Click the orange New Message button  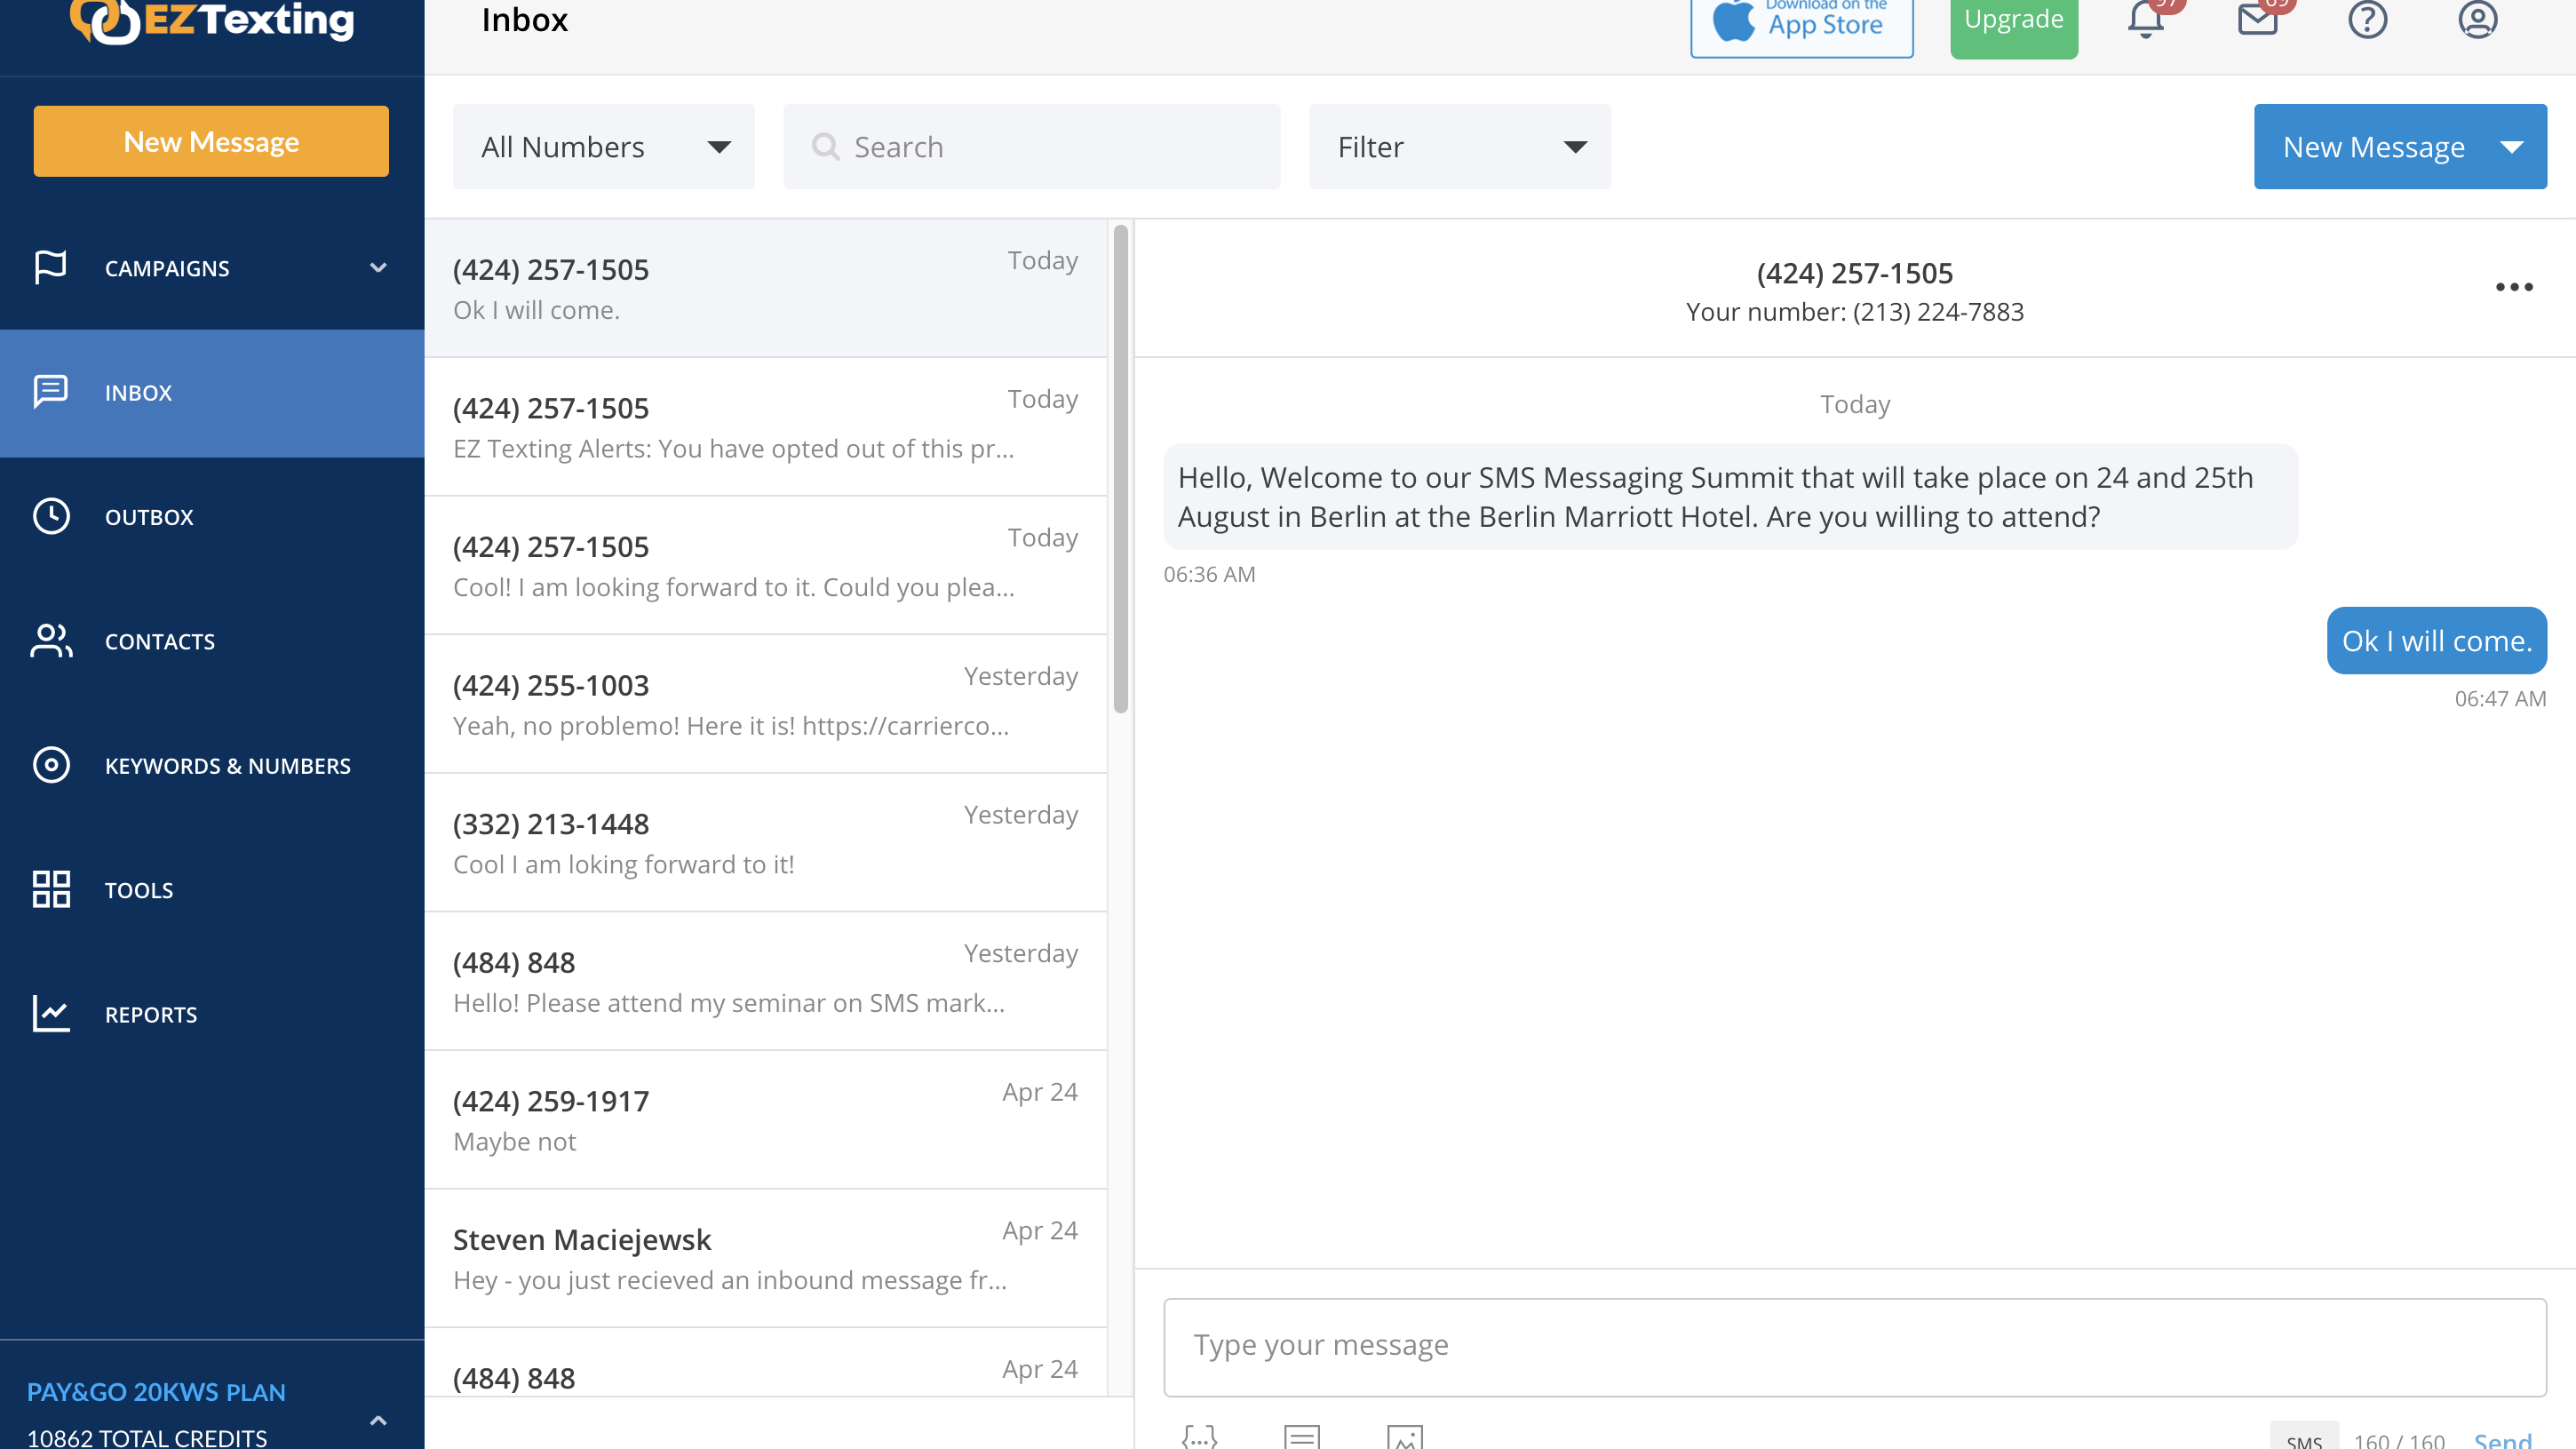pos(211,141)
